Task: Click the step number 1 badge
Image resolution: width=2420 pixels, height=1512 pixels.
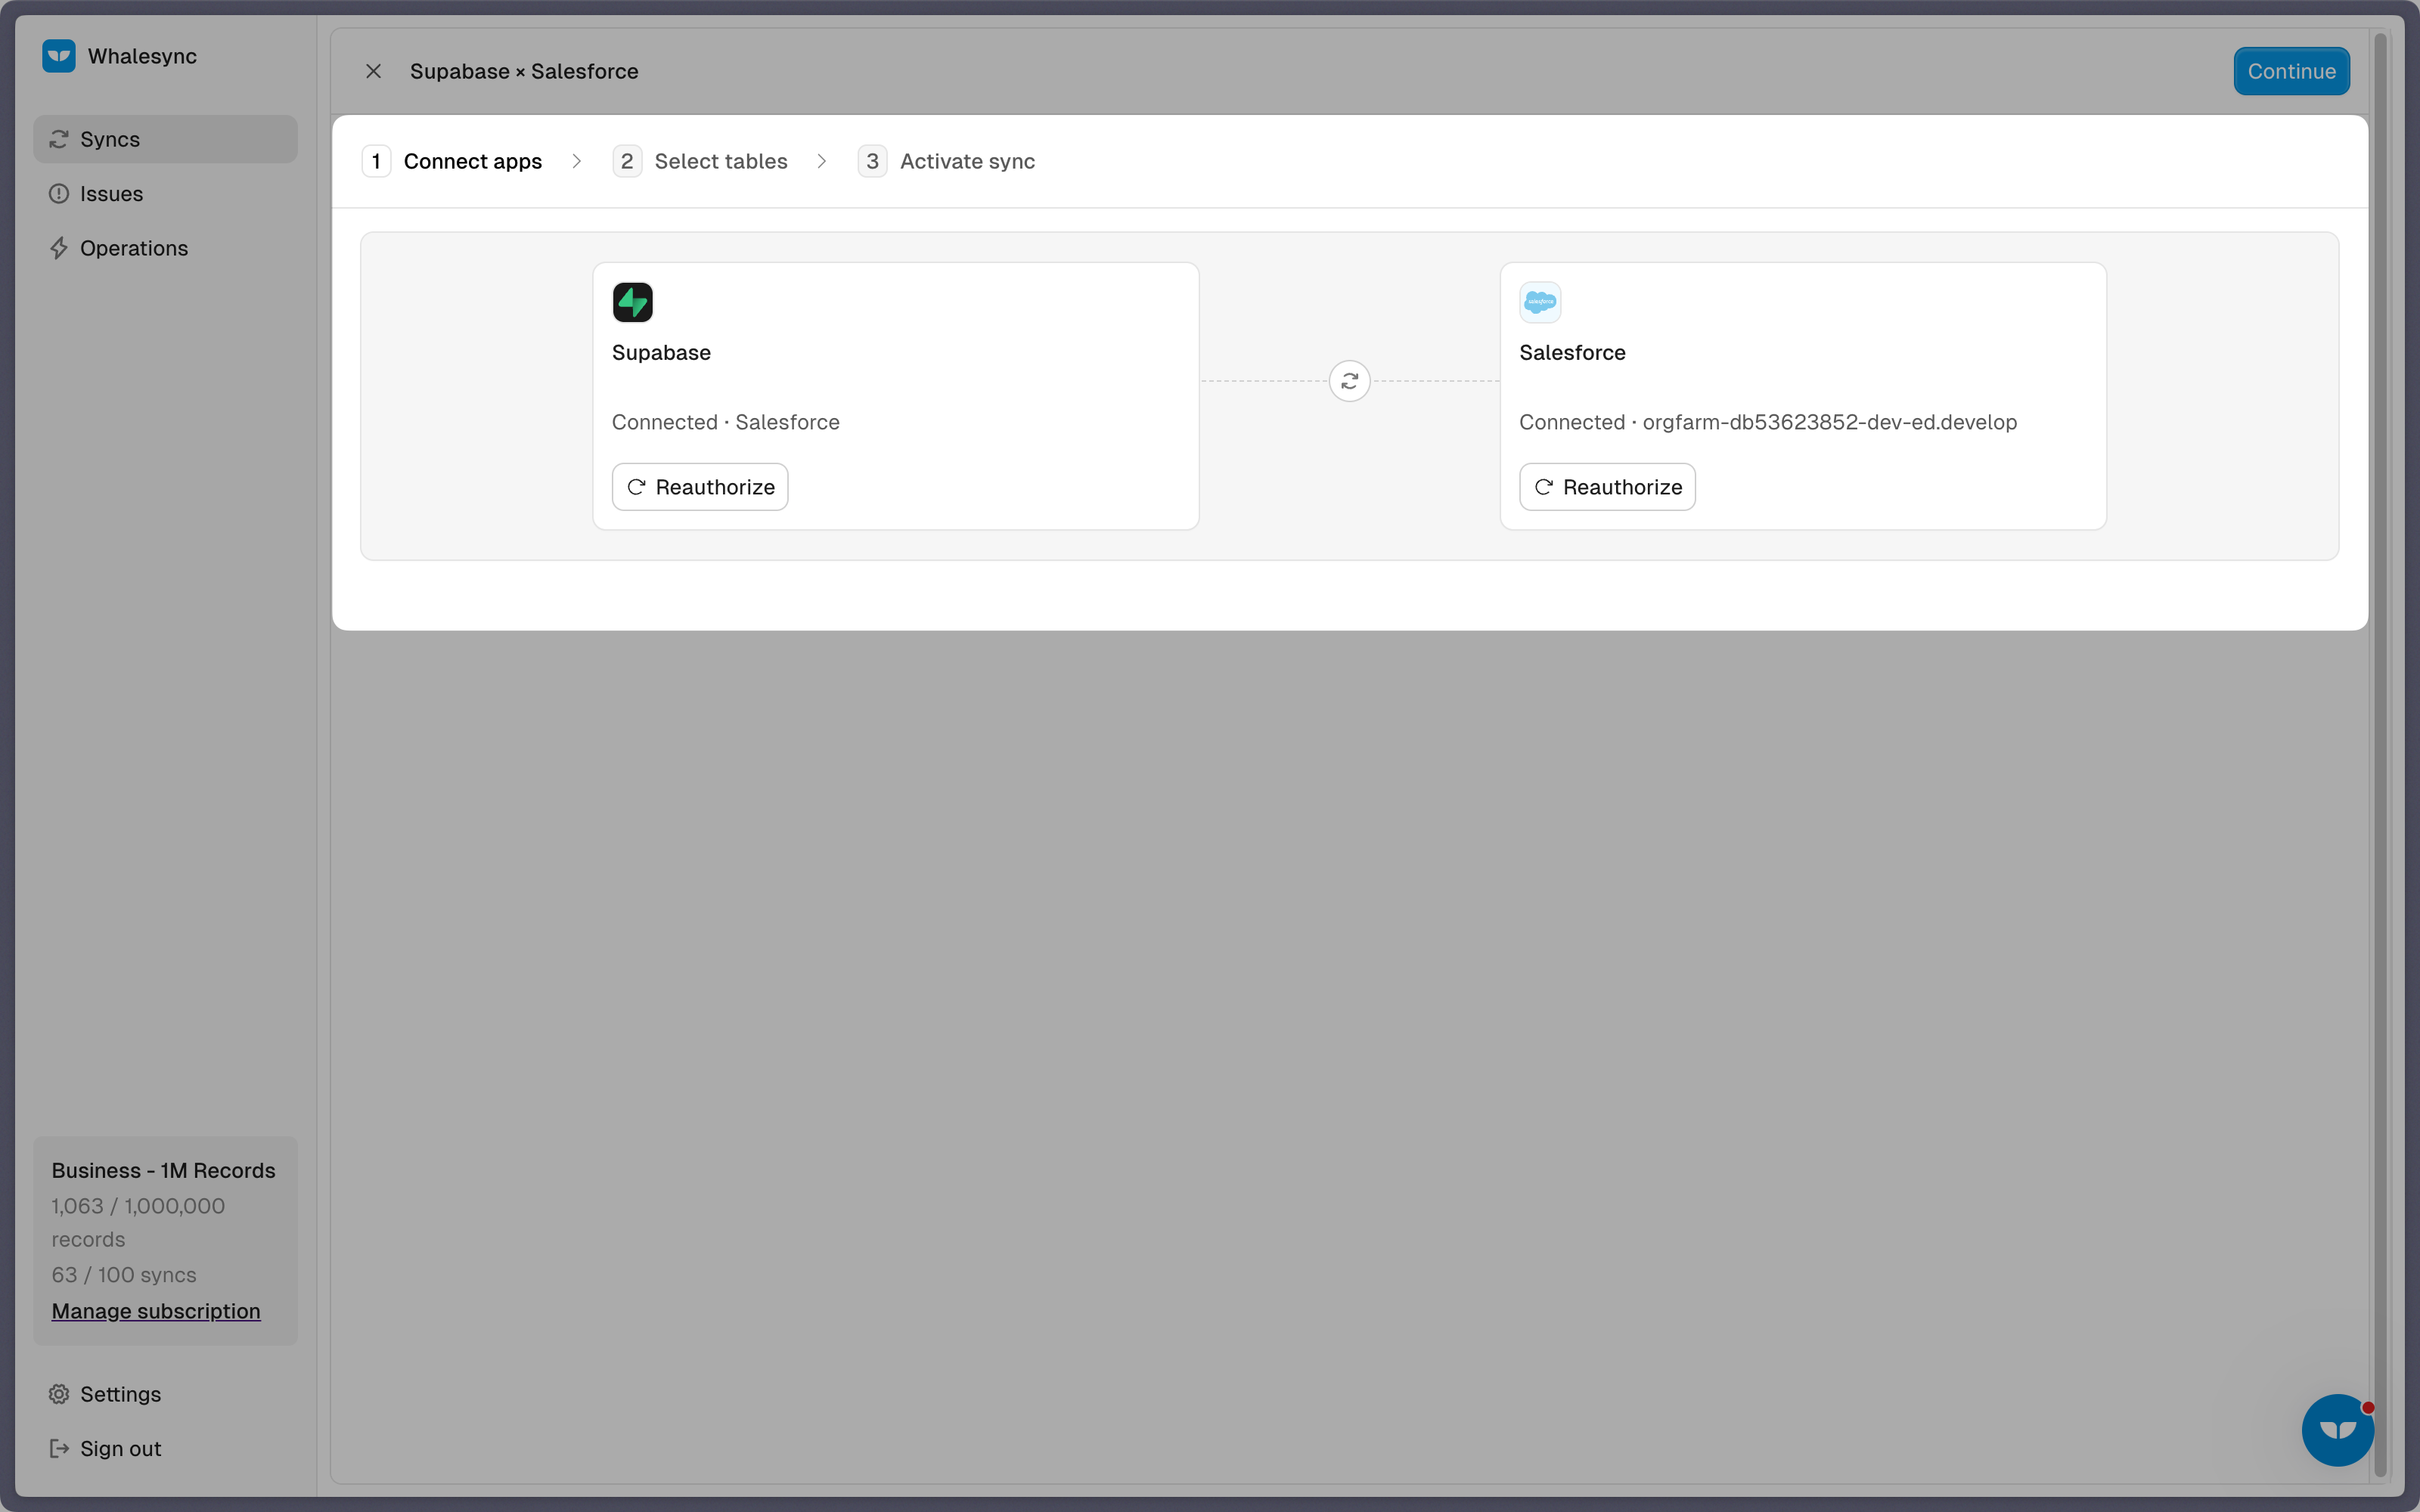Action: 376,161
